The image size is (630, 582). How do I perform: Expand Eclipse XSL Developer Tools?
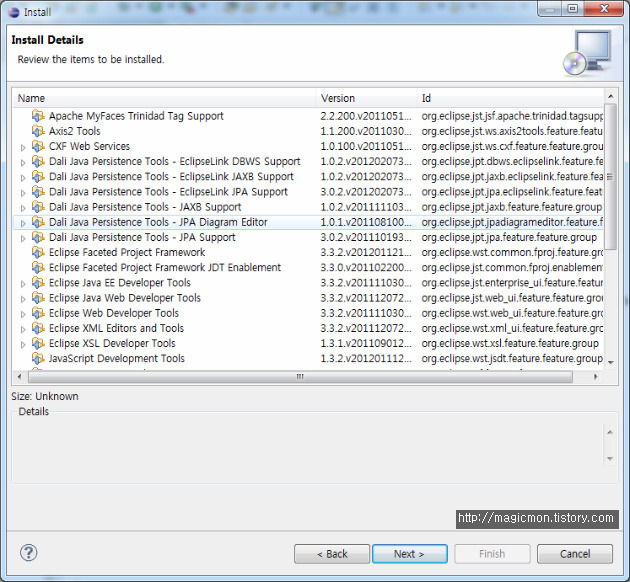pyautogui.click(x=23, y=345)
